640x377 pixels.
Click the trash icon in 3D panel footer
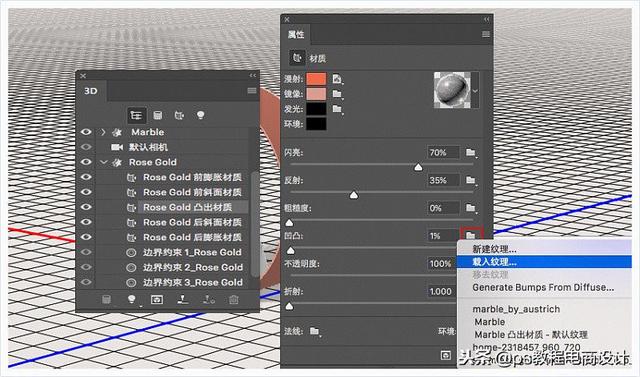233,299
